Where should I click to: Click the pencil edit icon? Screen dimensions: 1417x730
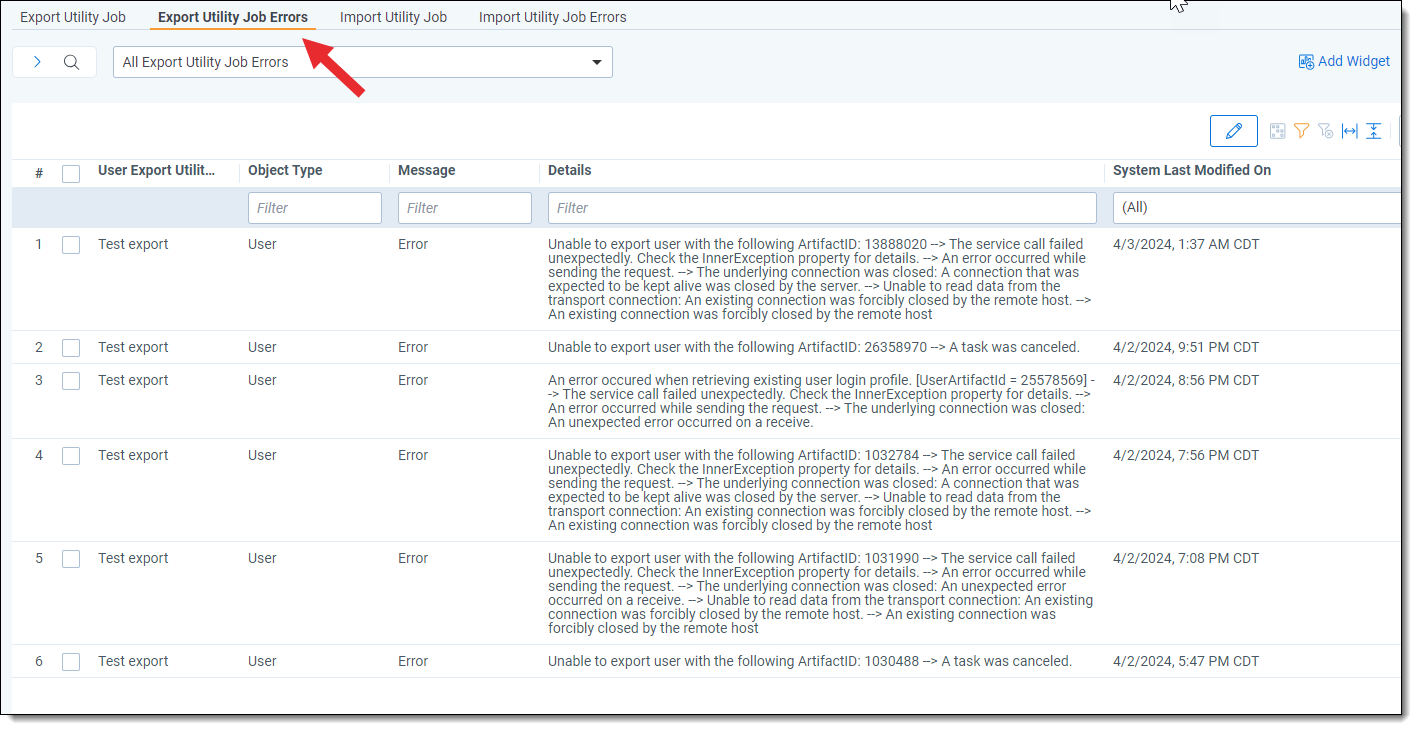[x=1233, y=131]
